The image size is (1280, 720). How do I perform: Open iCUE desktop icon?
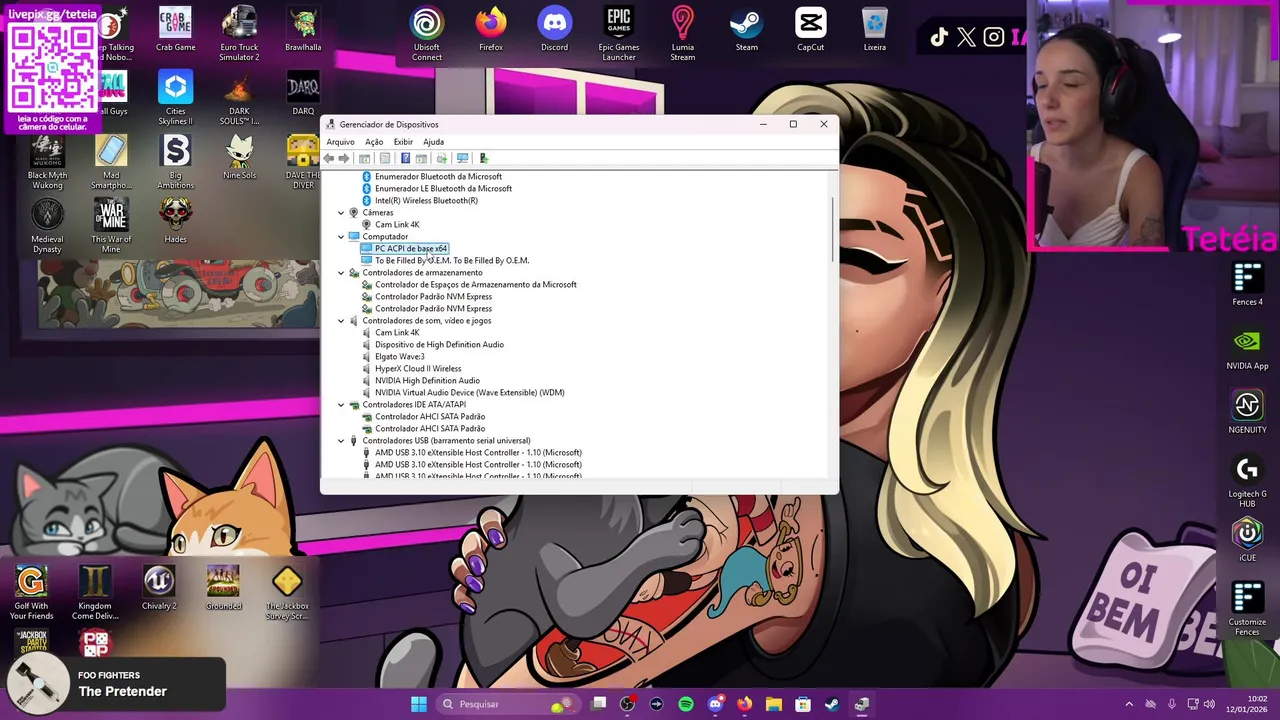pos(1247,540)
